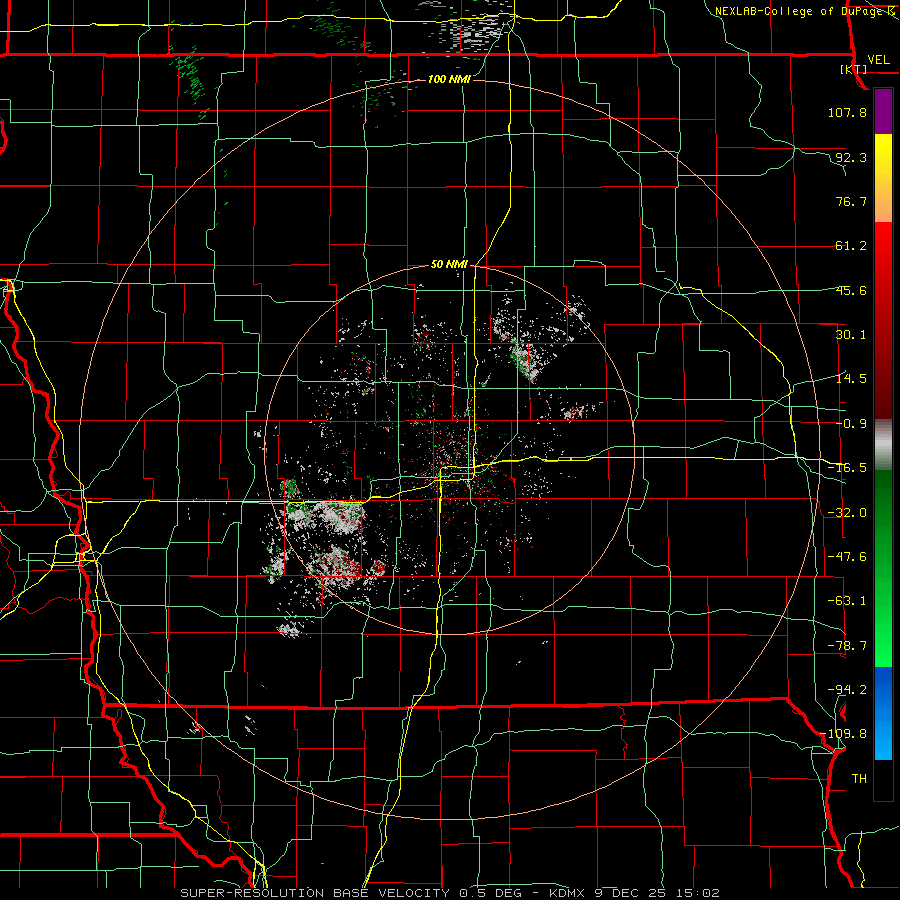Click the -32.0 velocity legend value
900x900 pixels.
(x=847, y=513)
